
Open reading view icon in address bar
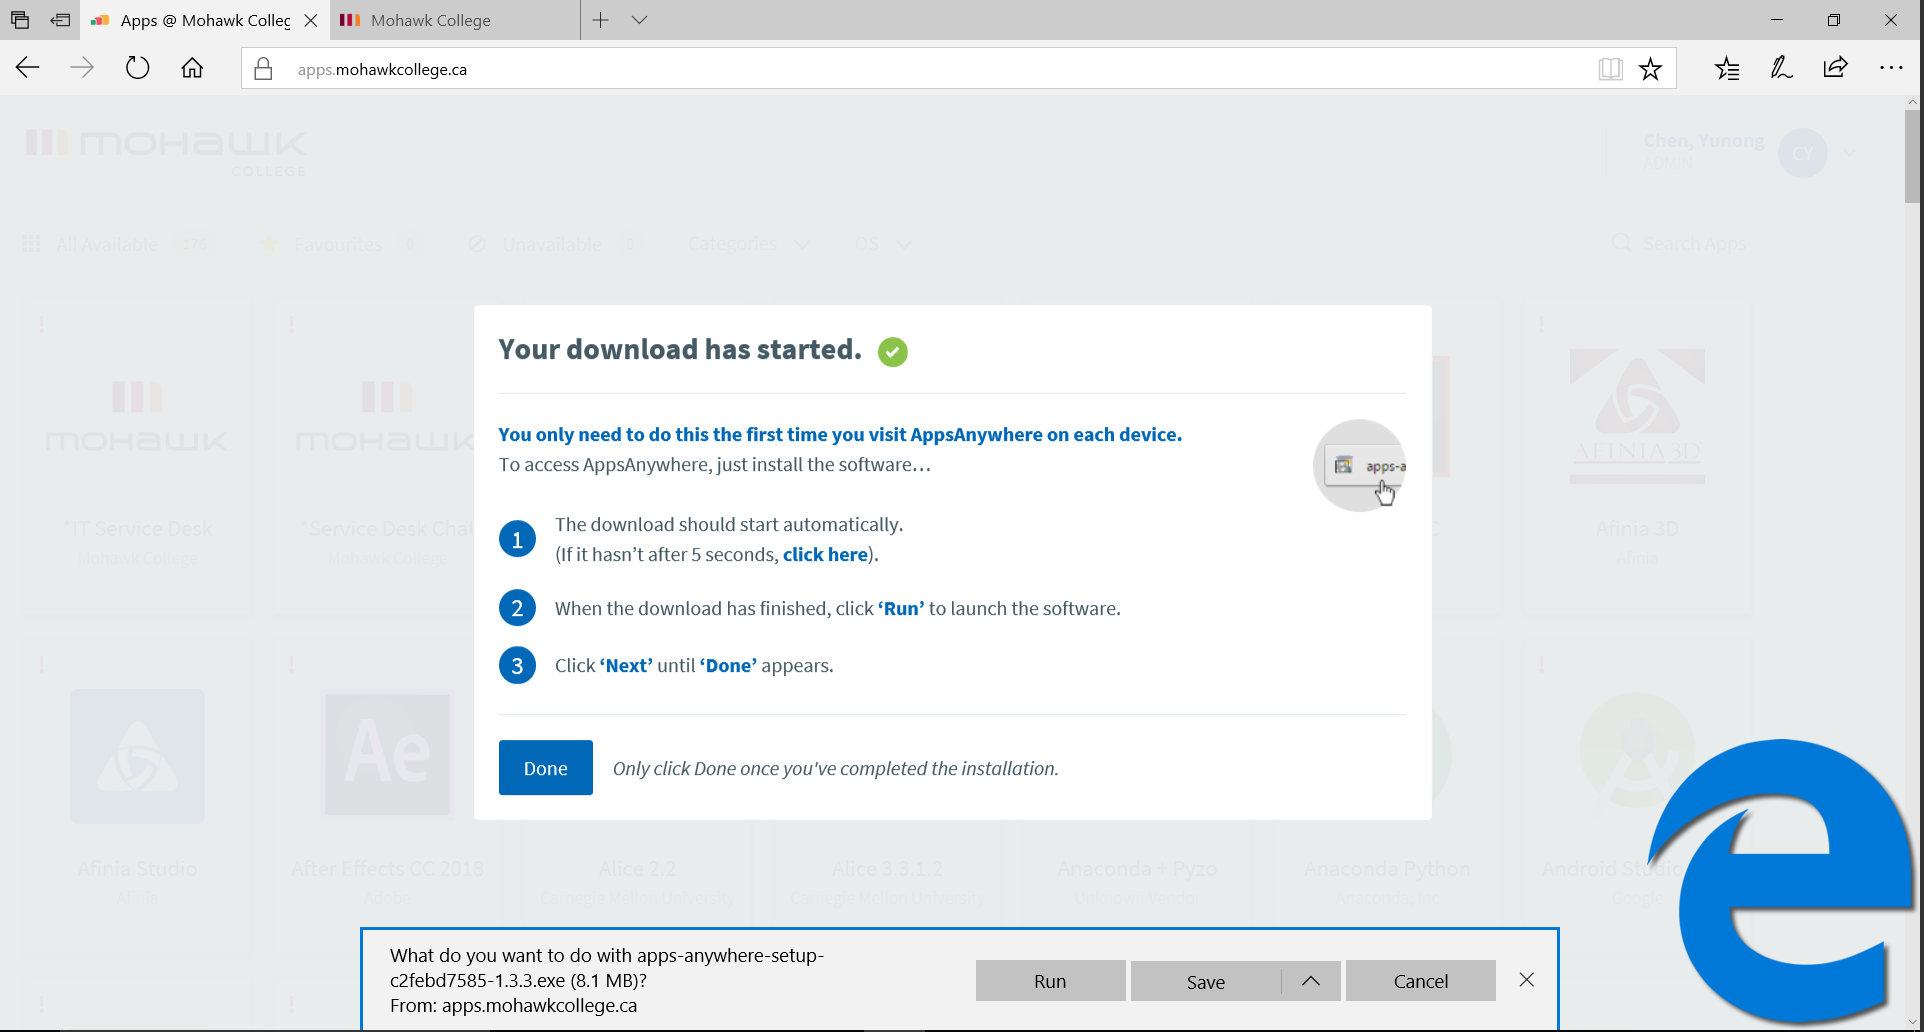coord(1609,69)
